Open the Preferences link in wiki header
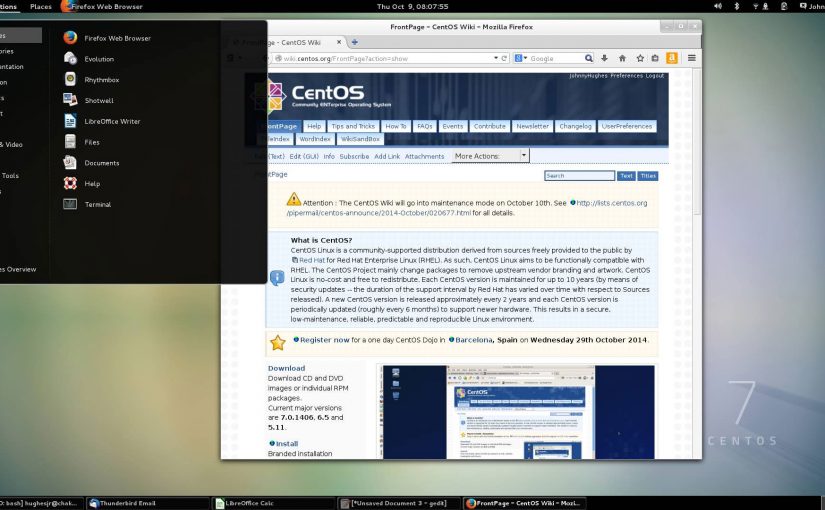The height and width of the screenshot is (510, 825). [627, 76]
